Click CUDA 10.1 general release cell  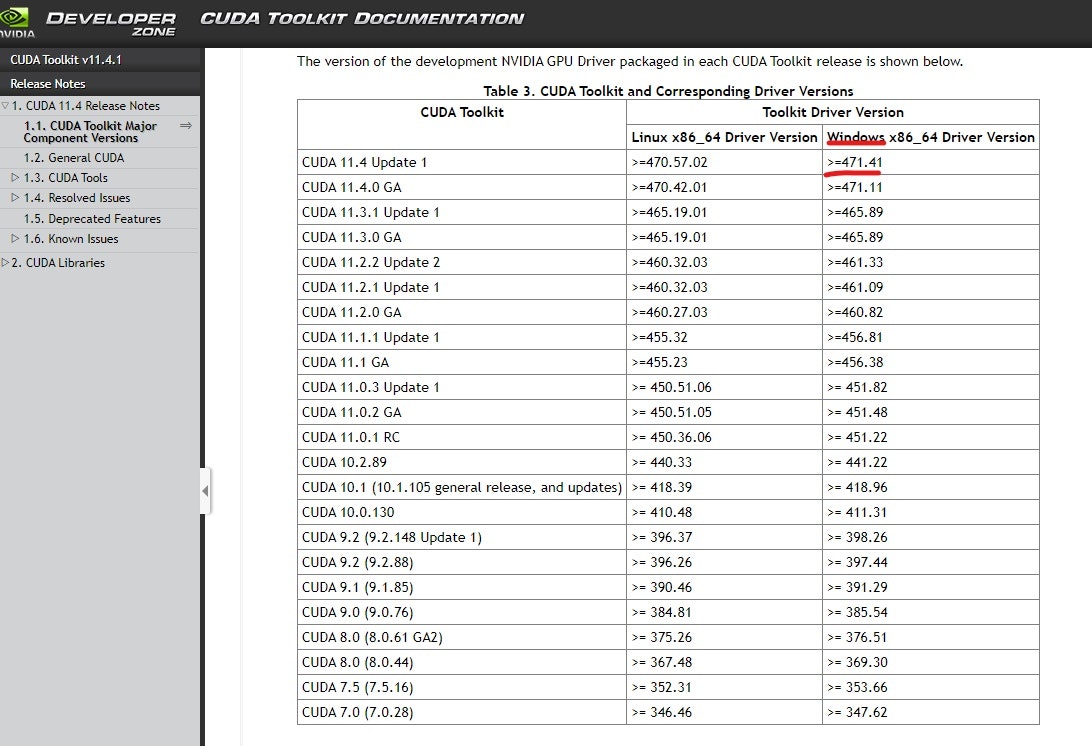click(x=462, y=488)
